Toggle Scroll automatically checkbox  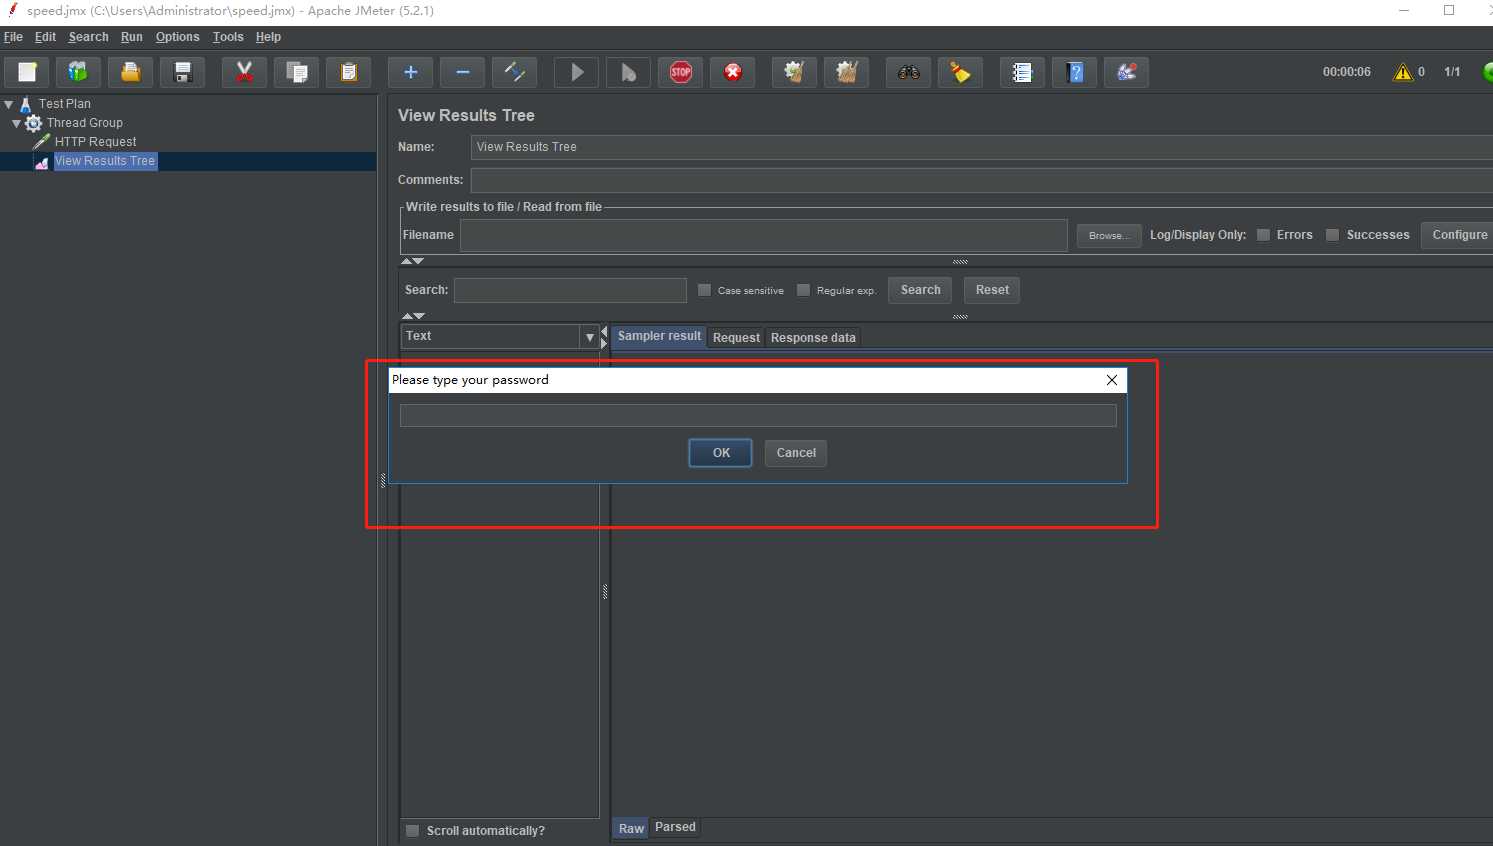pos(412,831)
